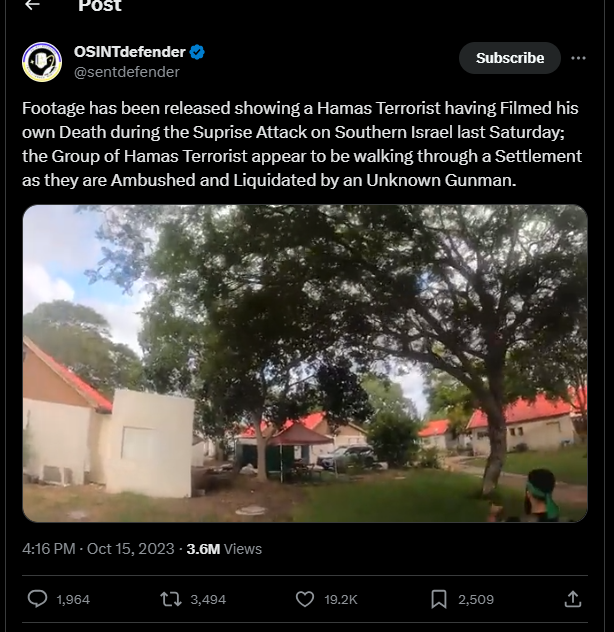Click the 4:16 PM Oct 15, 2023 timestamp
Image resolution: width=614 pixels, height=632 pixels.
[98, 548]
